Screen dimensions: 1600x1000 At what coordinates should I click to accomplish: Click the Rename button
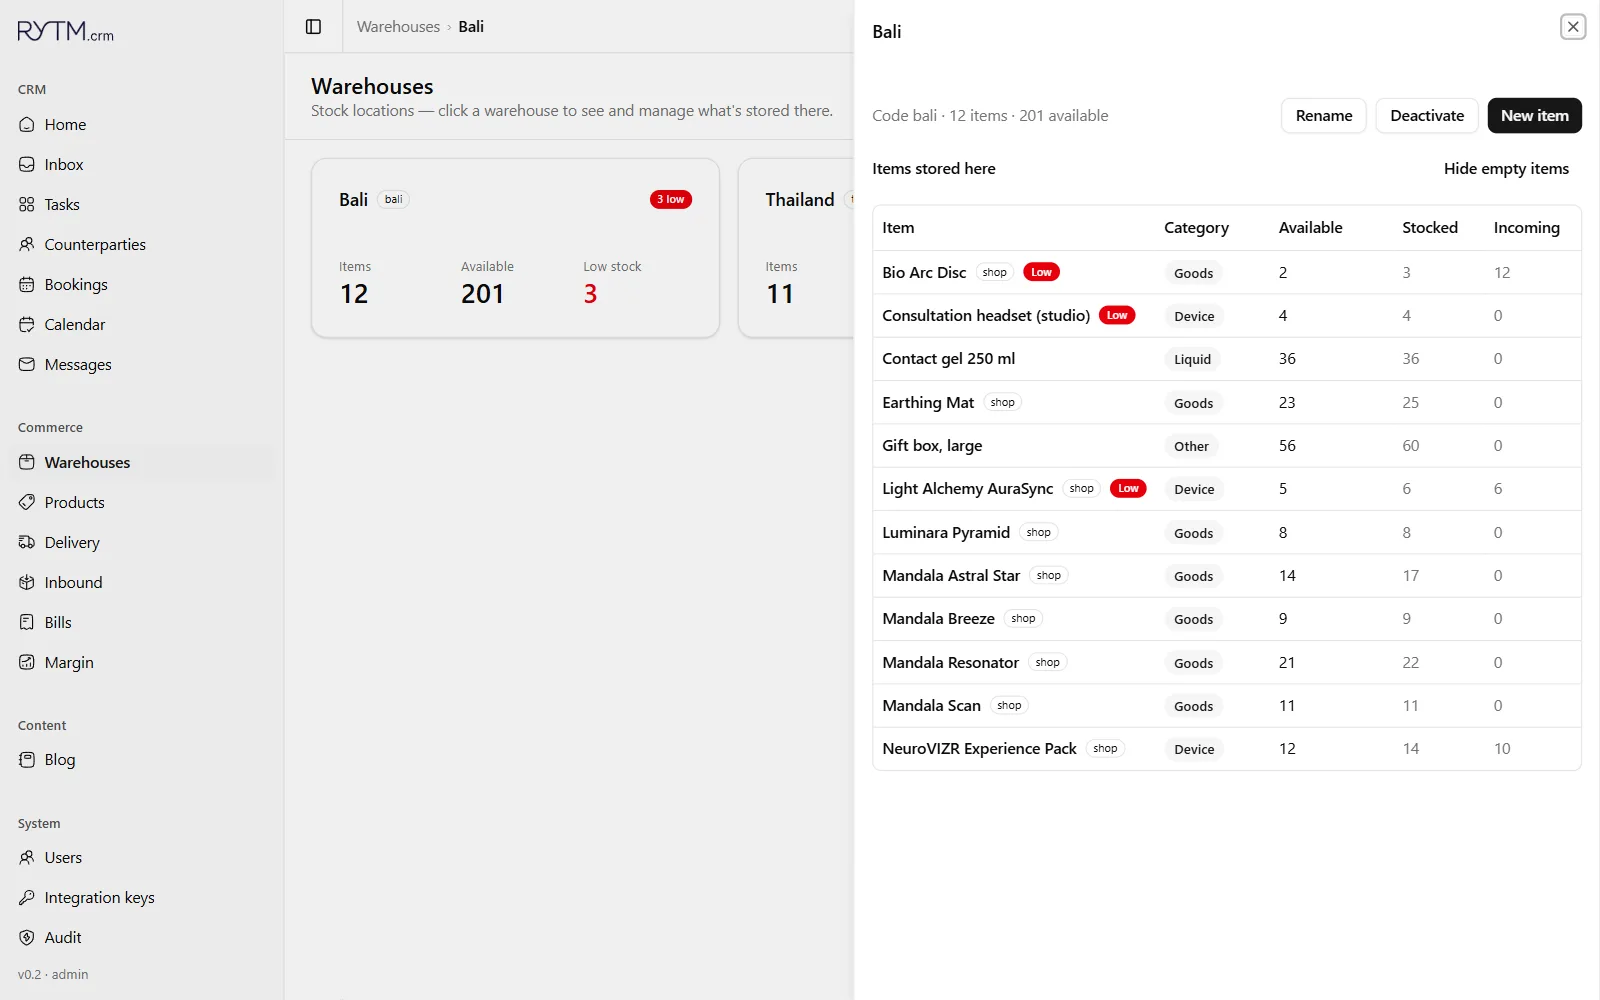tap(1323, 116)
